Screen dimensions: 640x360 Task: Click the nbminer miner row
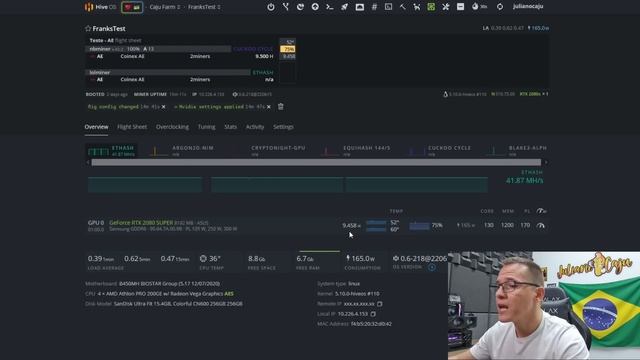pyautogui.click(x=180, y=49)
